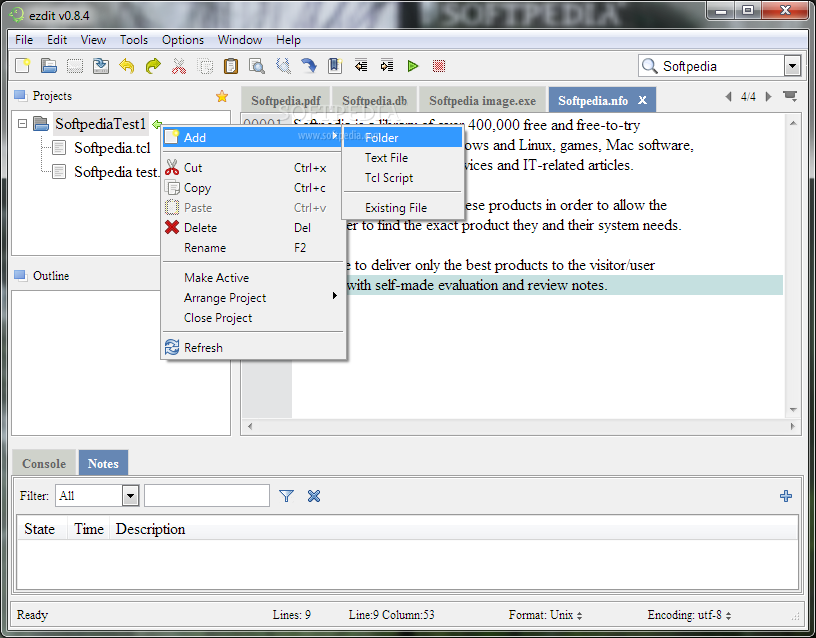Click the star icon in Projects panel

pos(222,96)
